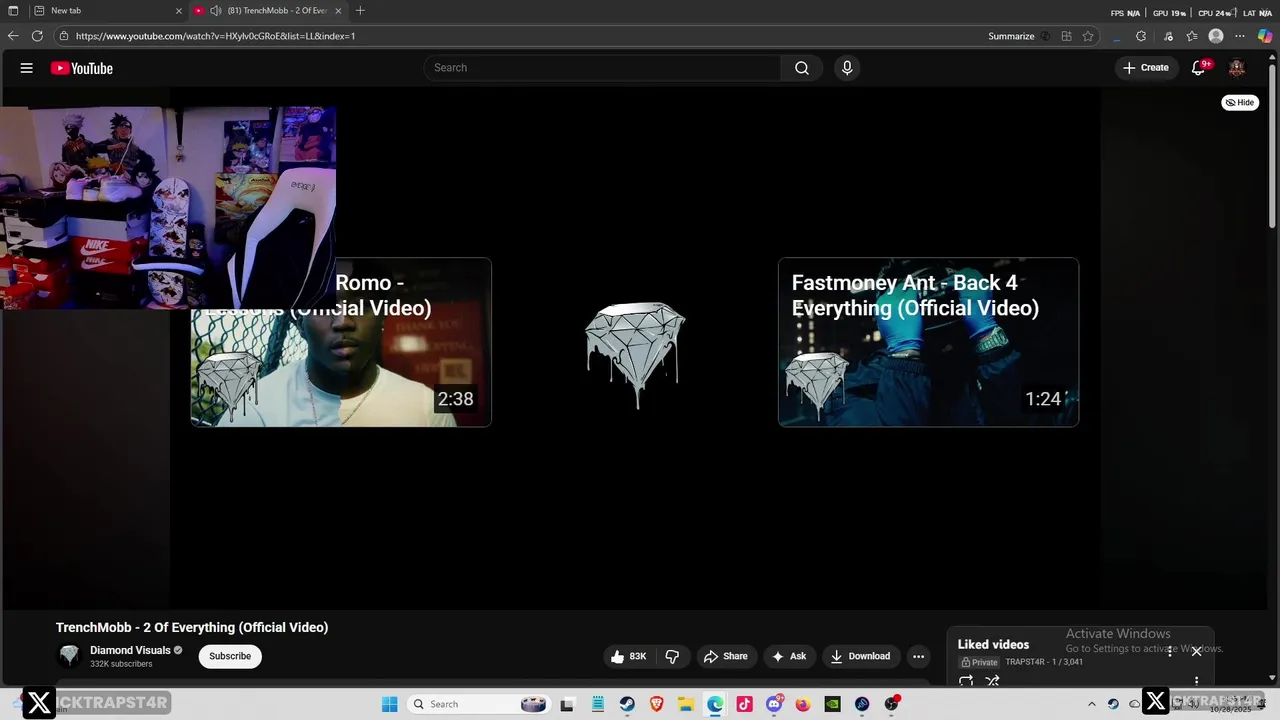The width and height of the screenshot is (1280, 720).
Task: Open the favorites list icon
Action: pos(1192,36)
